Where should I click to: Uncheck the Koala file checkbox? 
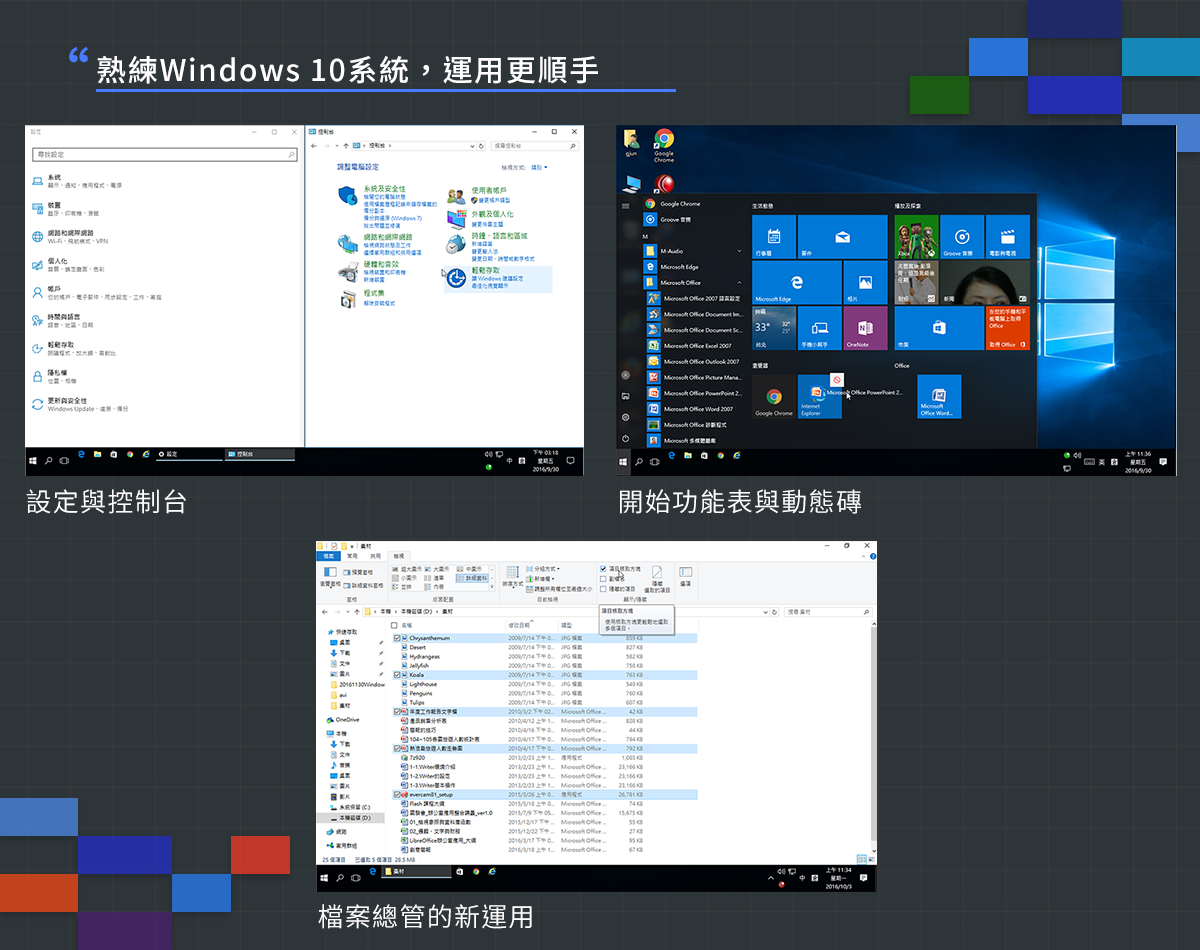point(398,675)
